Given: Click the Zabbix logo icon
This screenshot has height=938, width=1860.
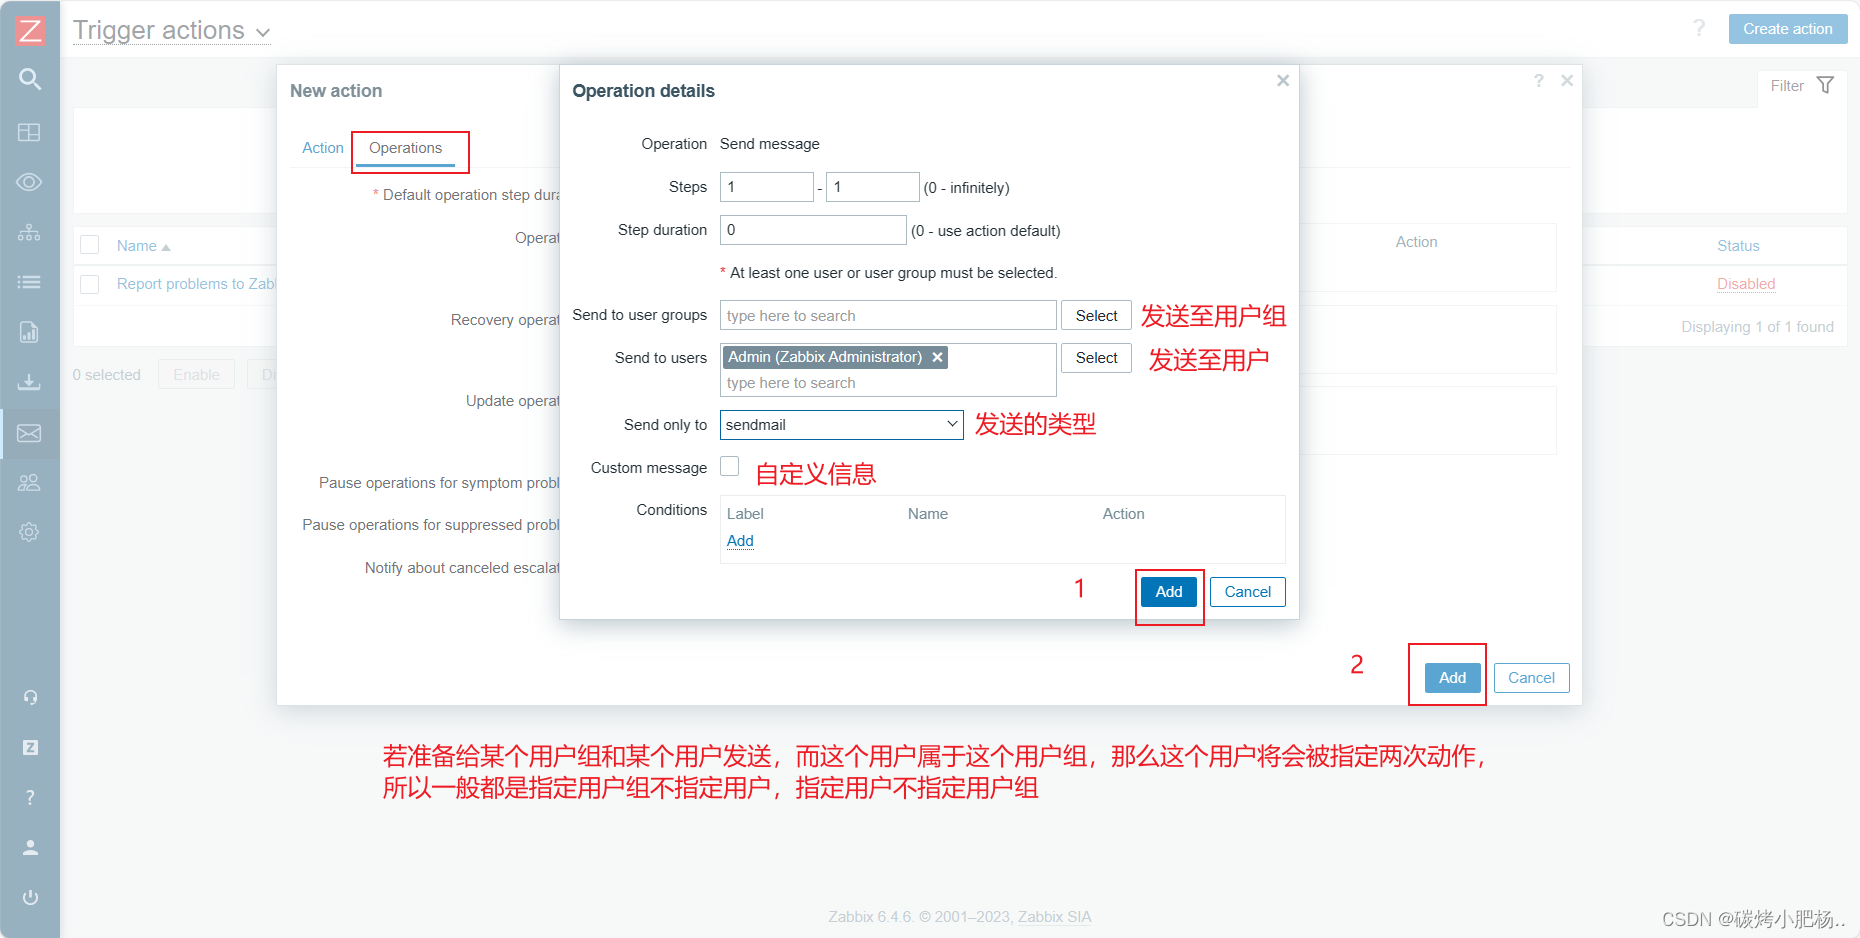Looking at the screenshot, I should 30,30.
